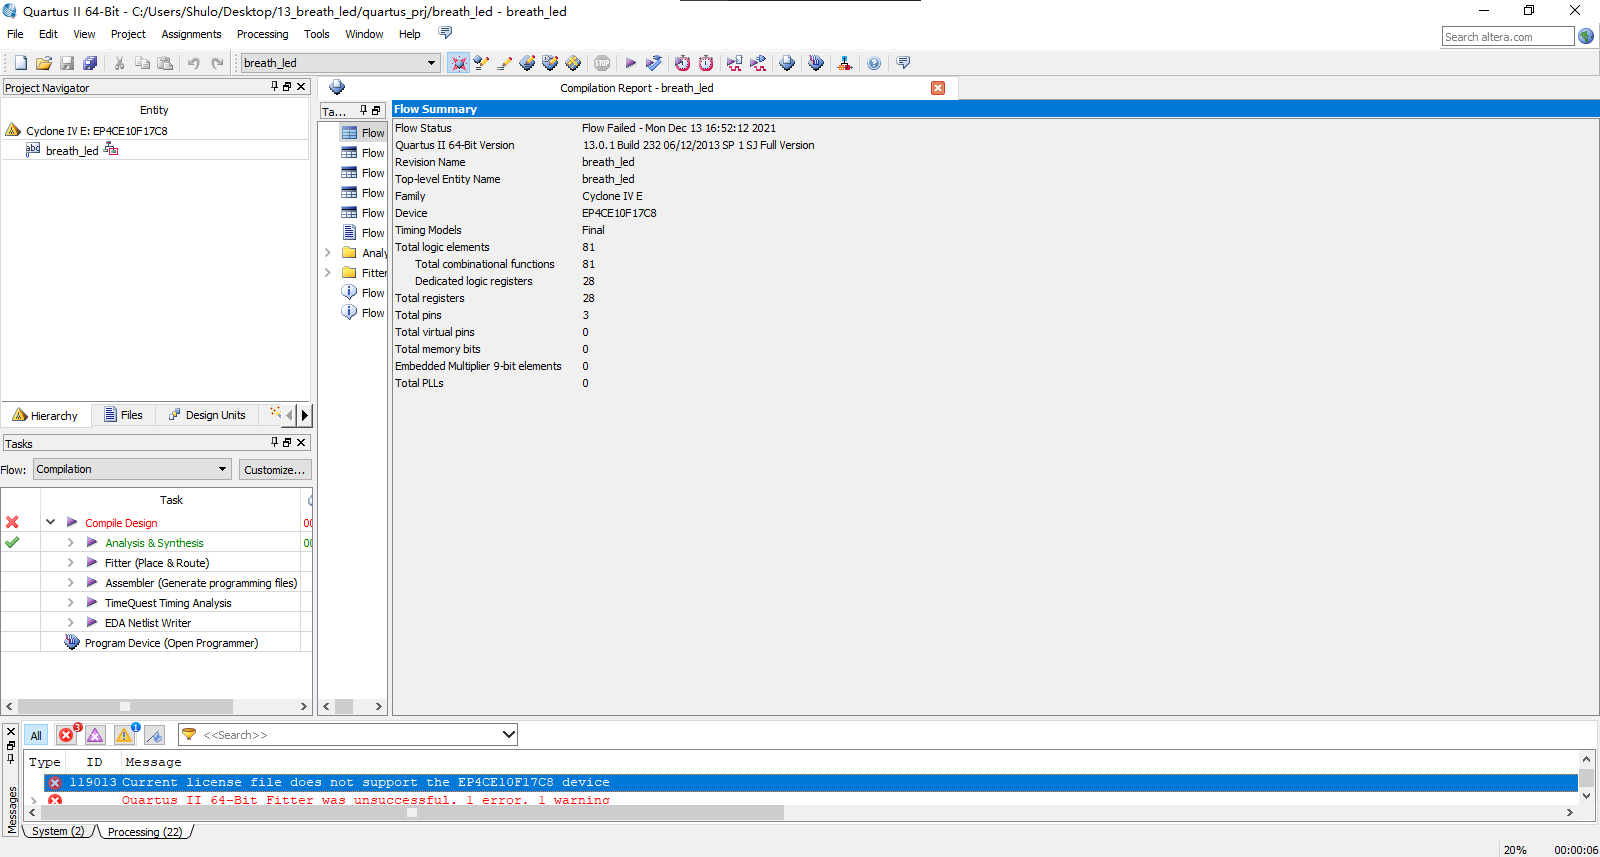Screen dimensions: 1600x857
Task: Switch to the Files tab
Action: (x=122, y=415)
